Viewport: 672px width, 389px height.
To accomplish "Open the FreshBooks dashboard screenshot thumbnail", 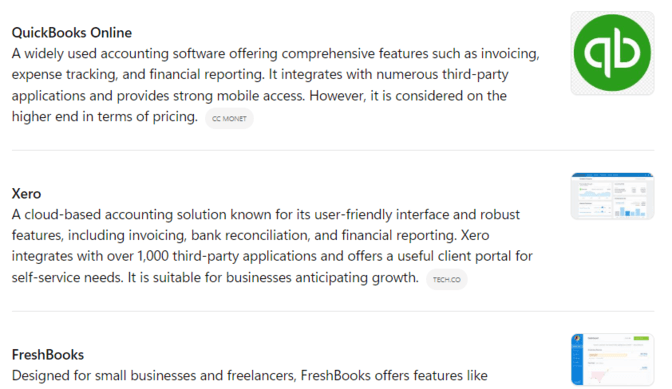I will (612, 360).
